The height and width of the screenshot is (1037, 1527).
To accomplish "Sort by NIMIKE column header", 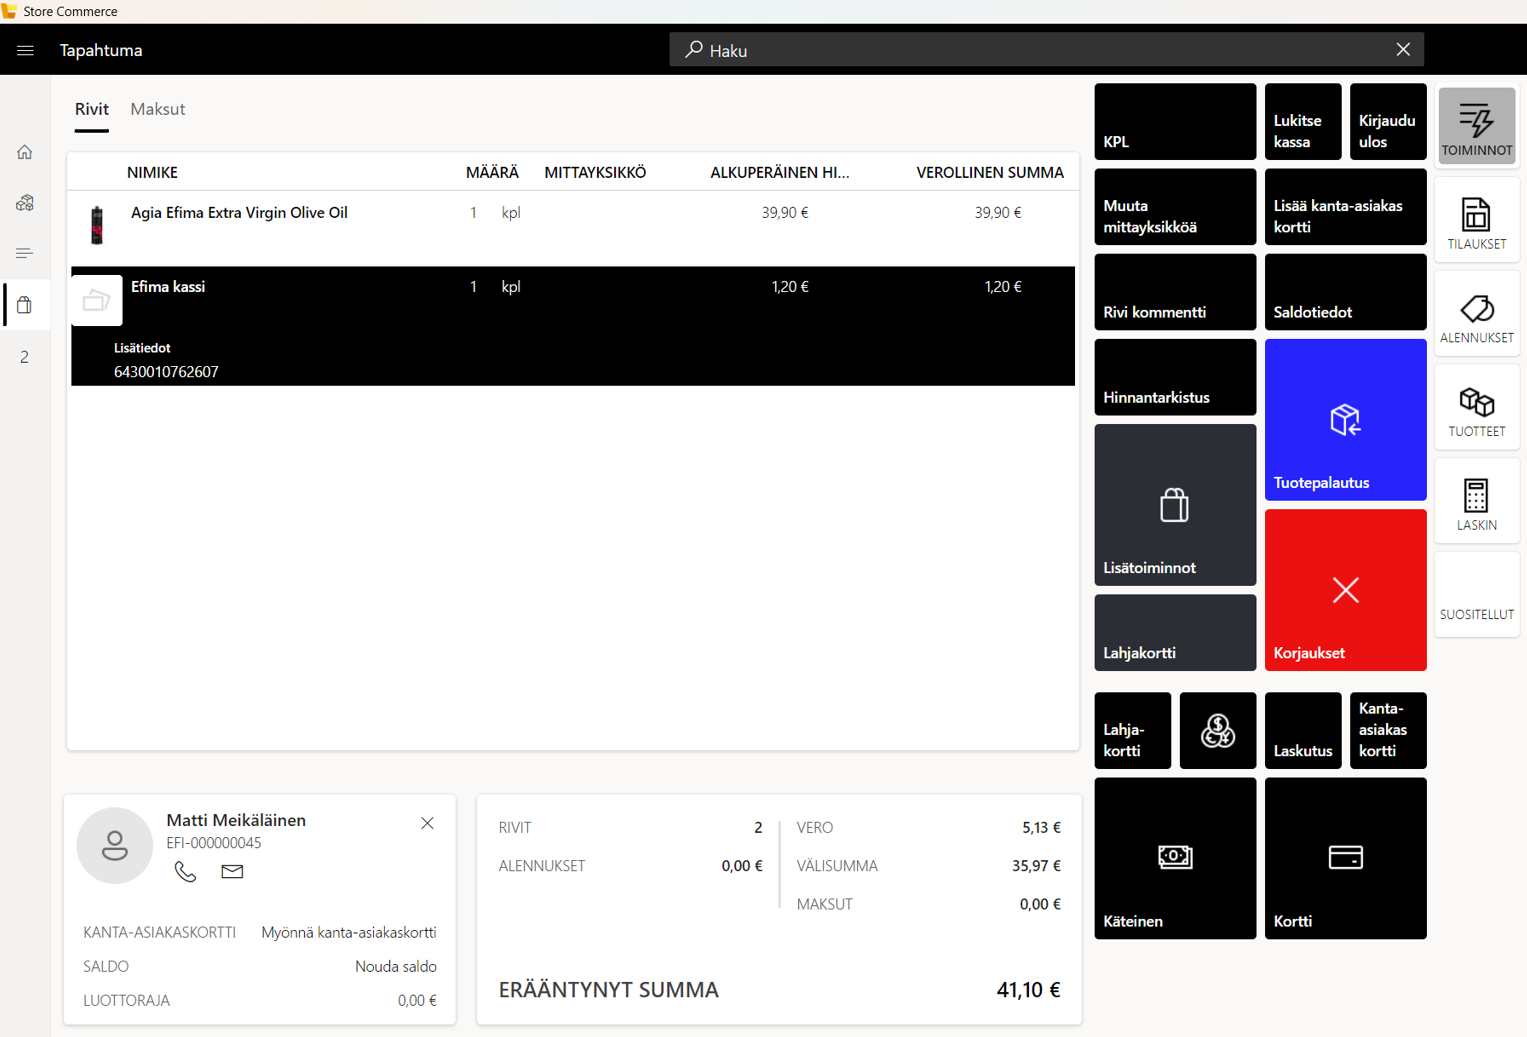I will [152, 172].
